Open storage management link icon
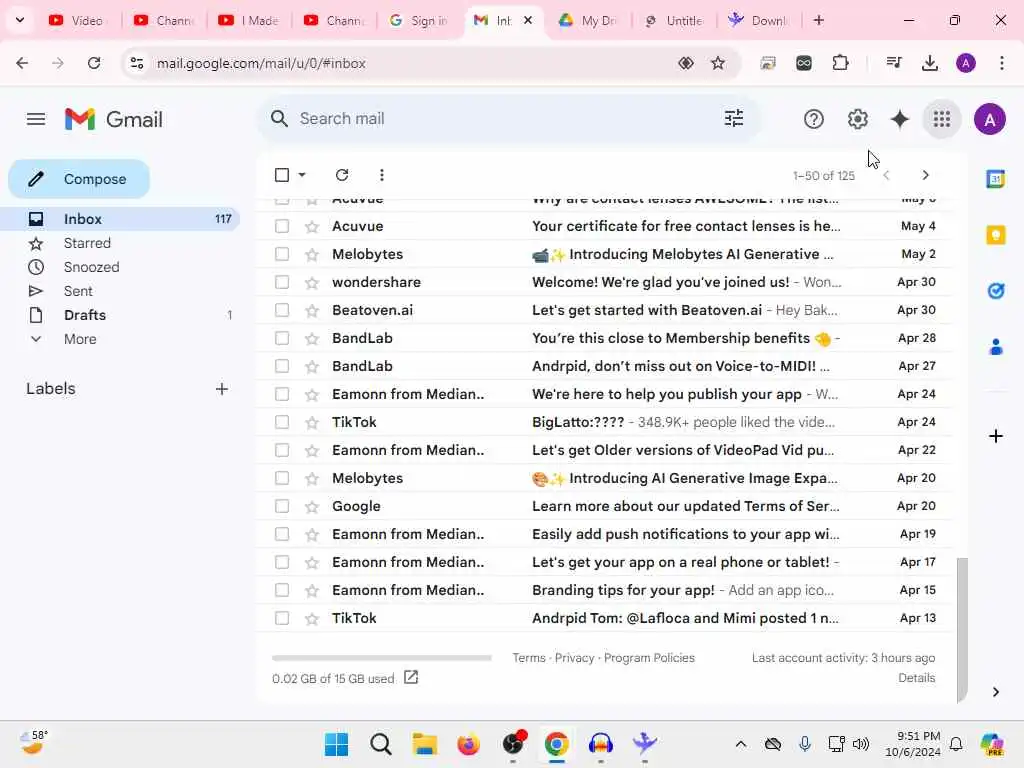This screenshot has height=768, width=1024. [411, 677]
